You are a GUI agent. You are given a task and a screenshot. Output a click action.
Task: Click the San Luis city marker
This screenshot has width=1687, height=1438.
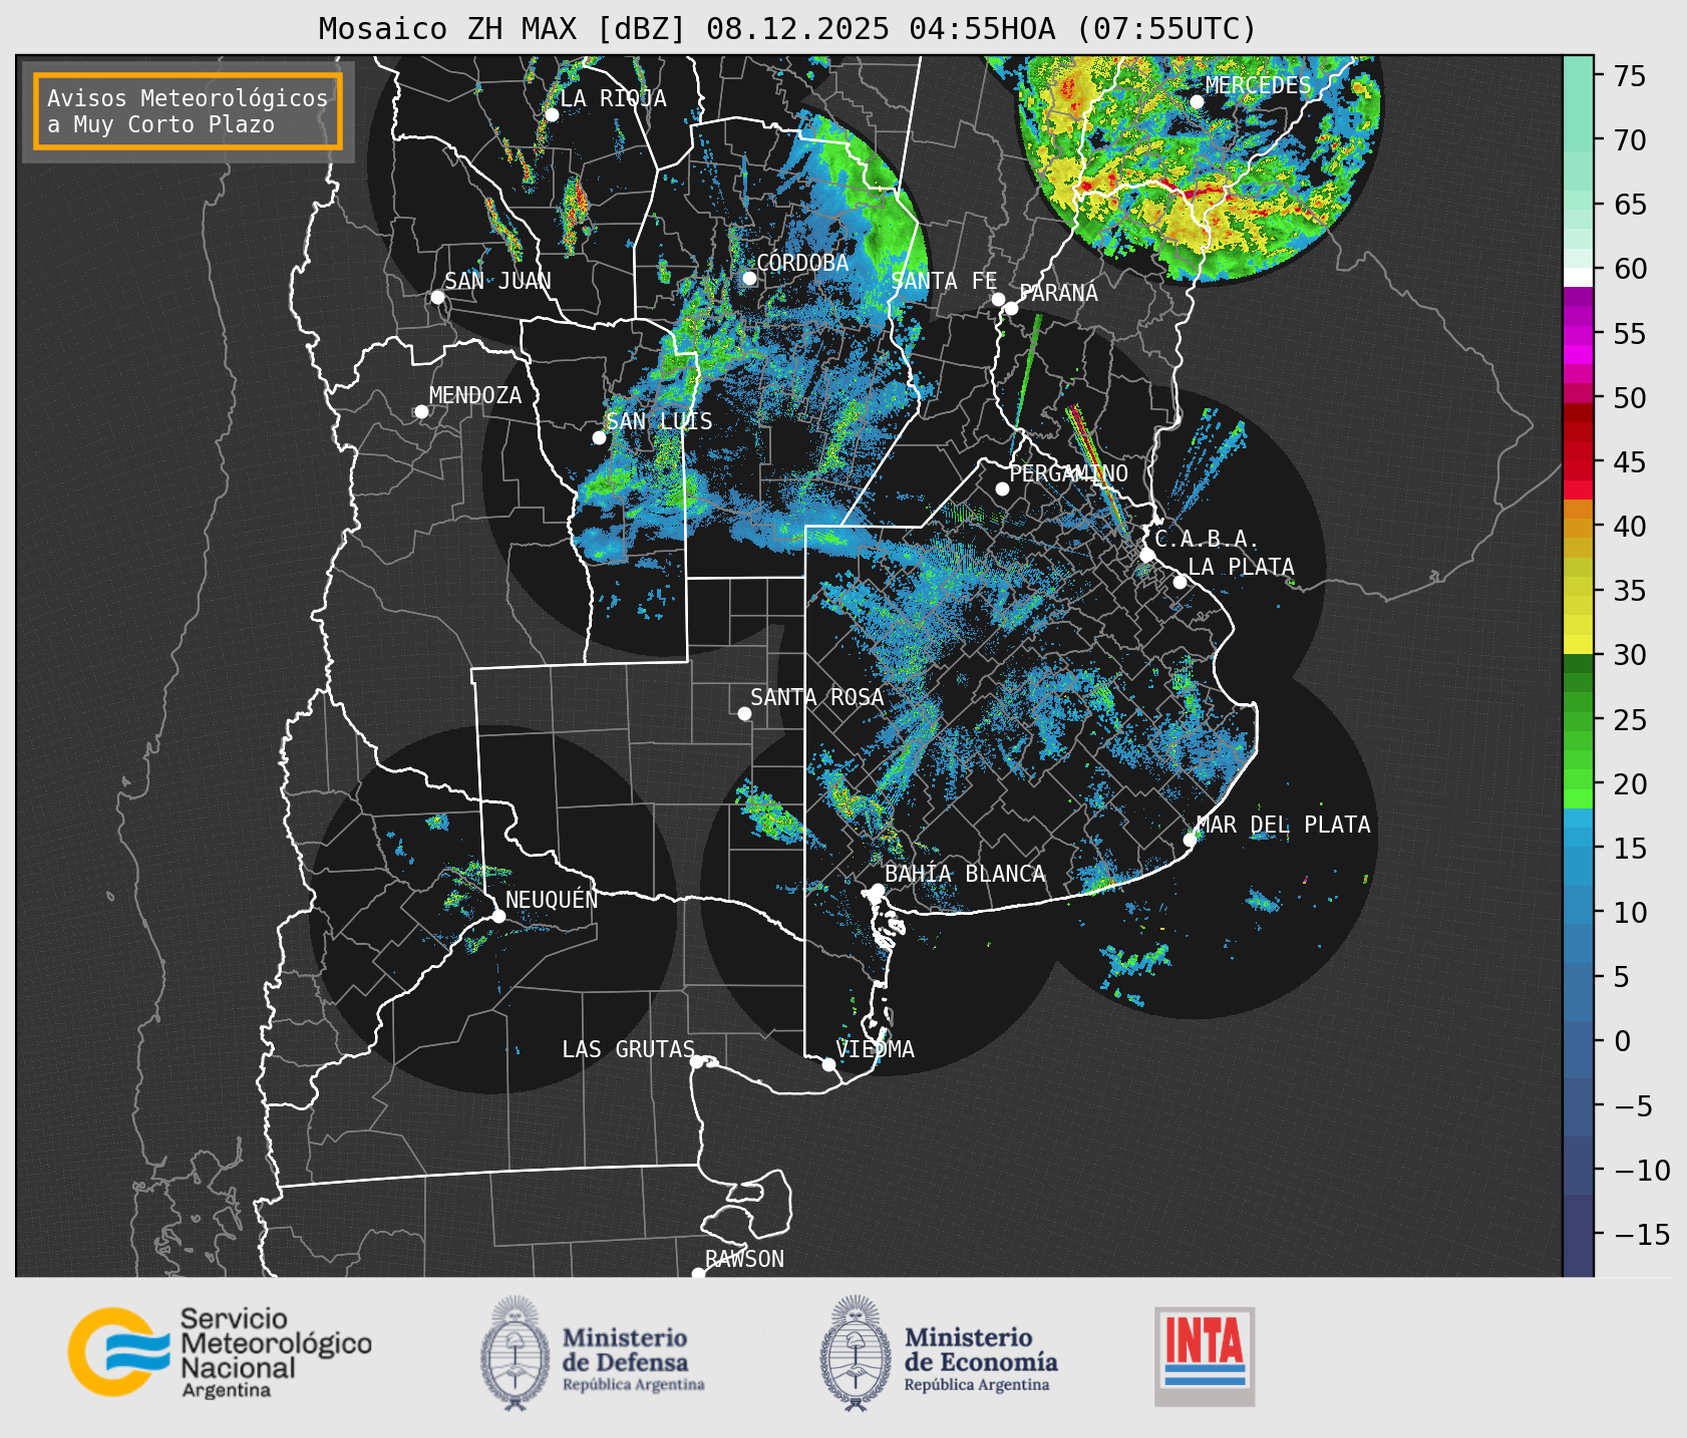point(599,438)
